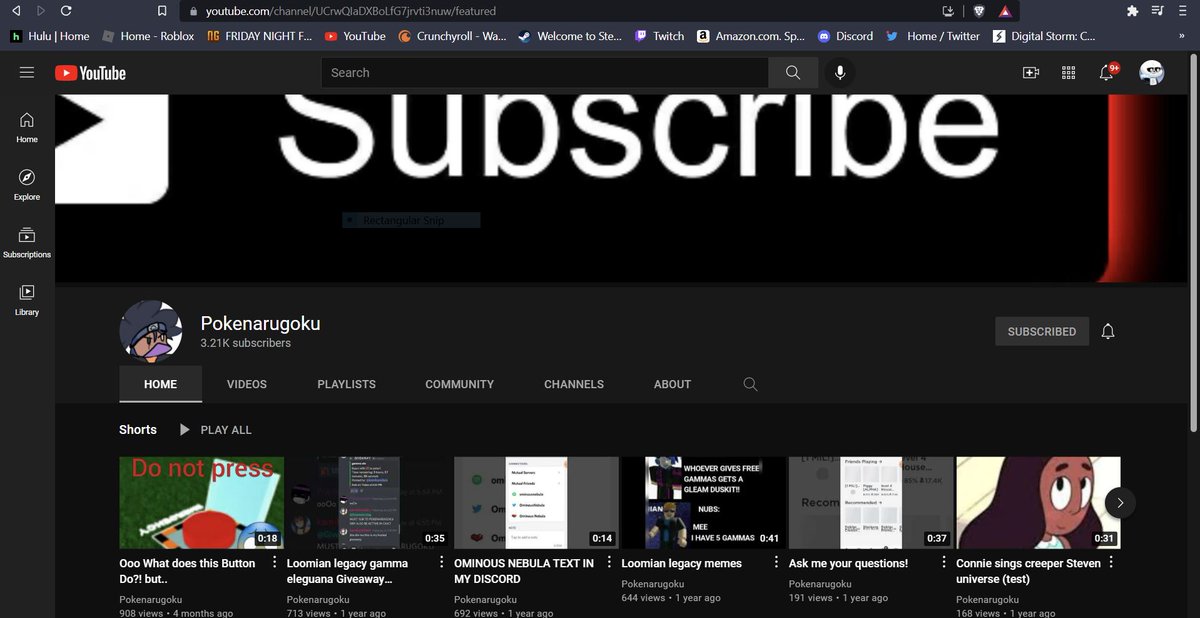
Task: Open the account avatar menu
Action: point(1152,72)
